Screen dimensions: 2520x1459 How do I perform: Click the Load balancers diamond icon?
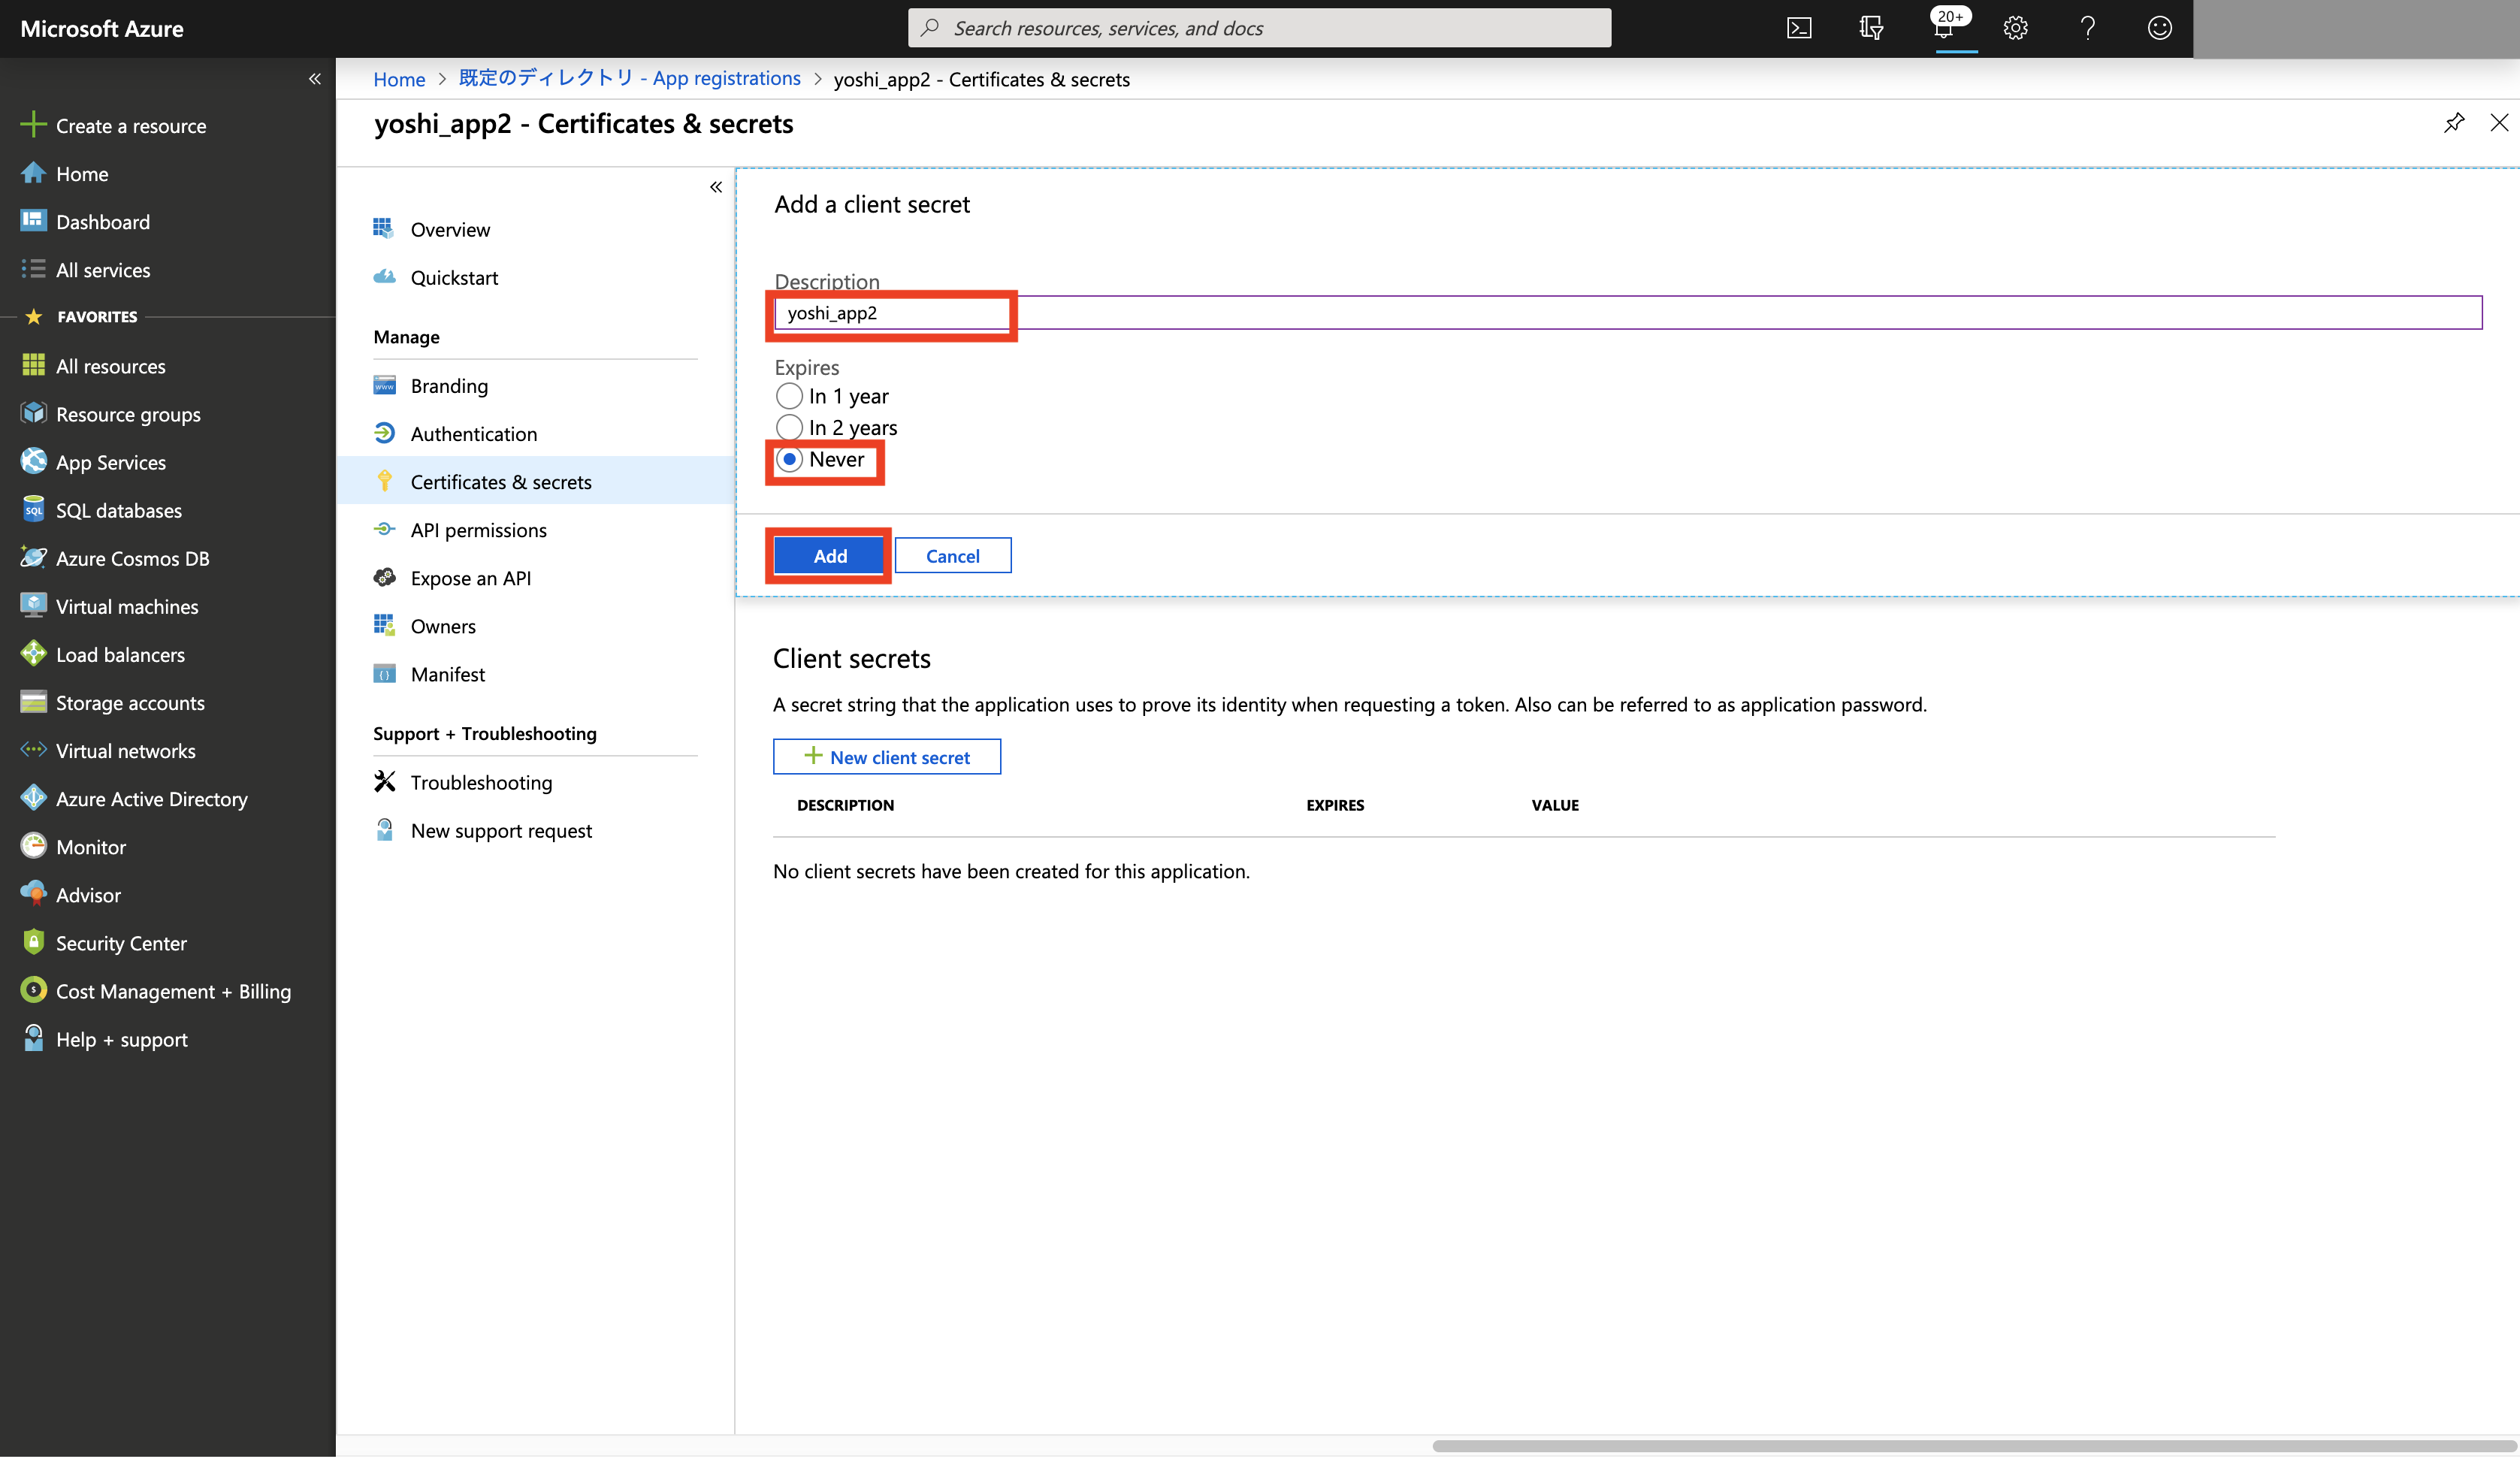tap(33, 653)
